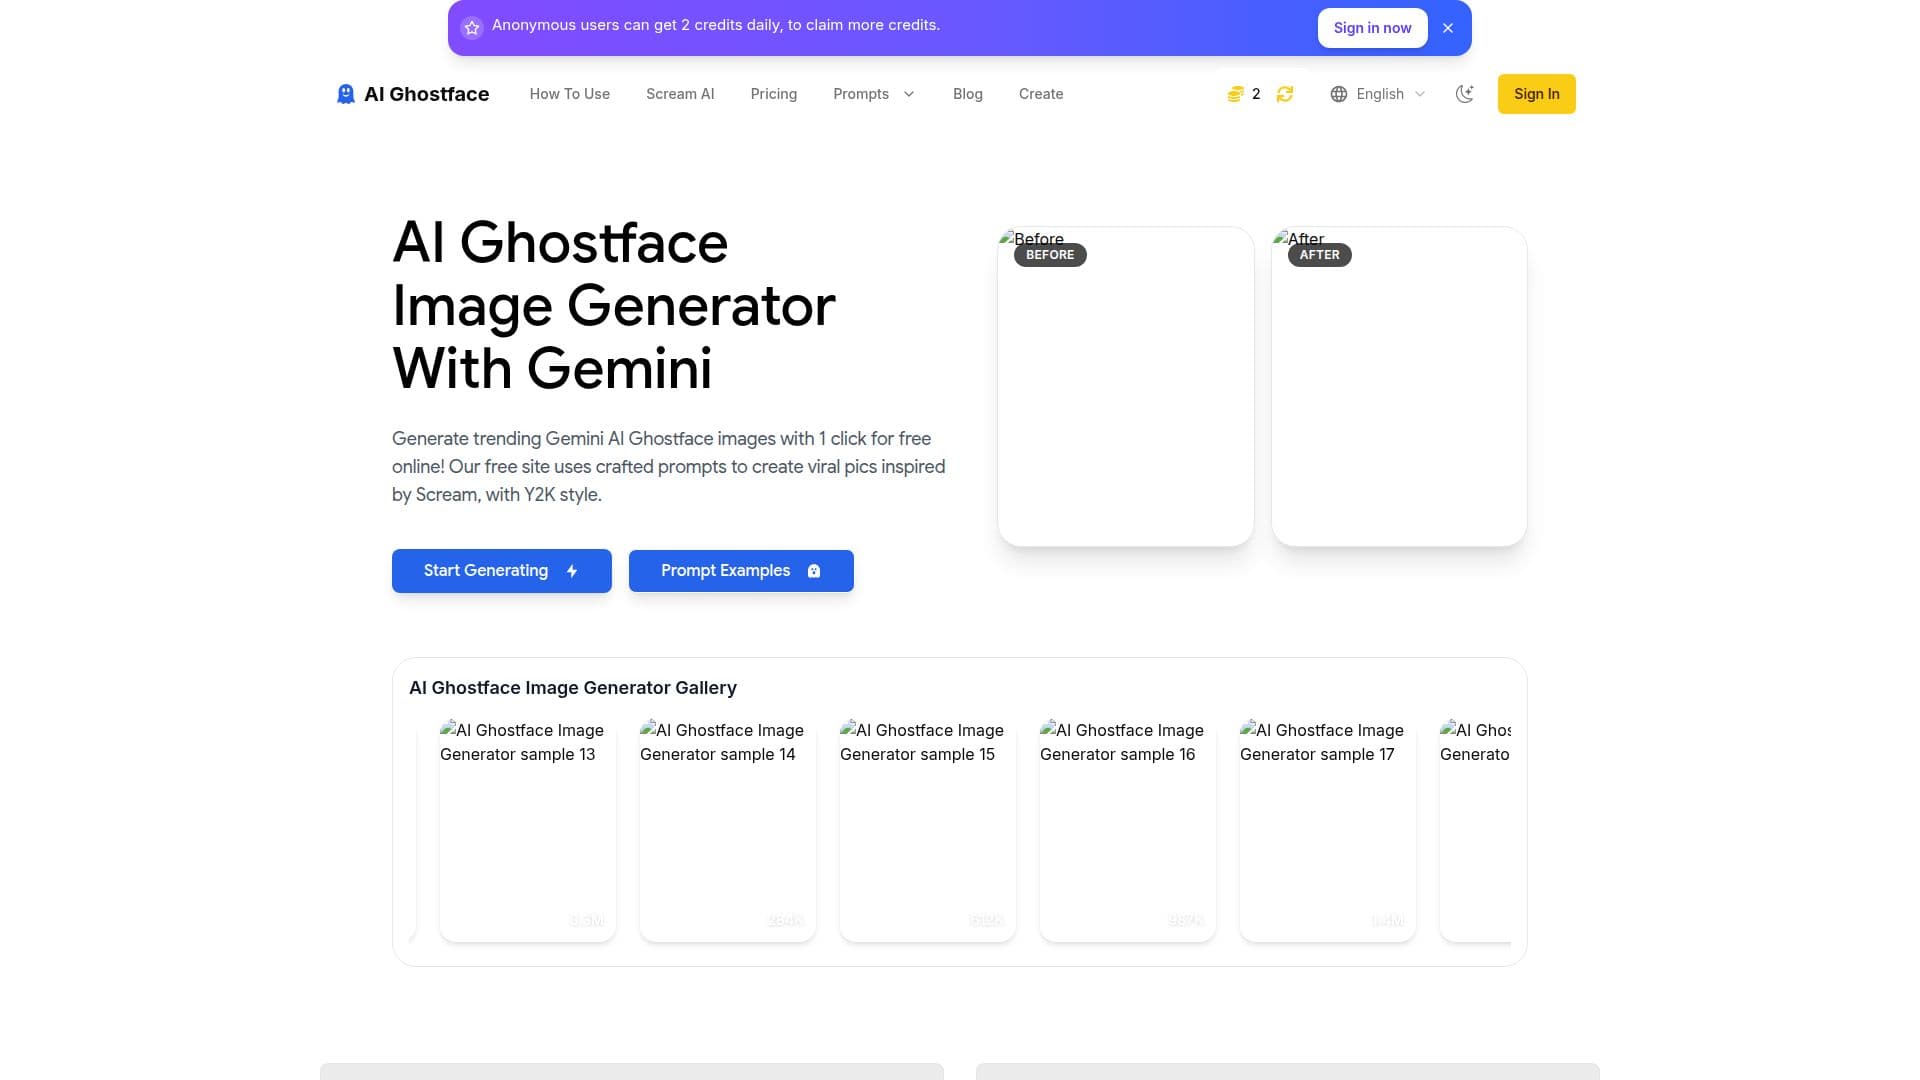The width and height of the screenshot is (1920, 1080).
Task: Open gallery sample 15 thumbnail
Action: 928,830
